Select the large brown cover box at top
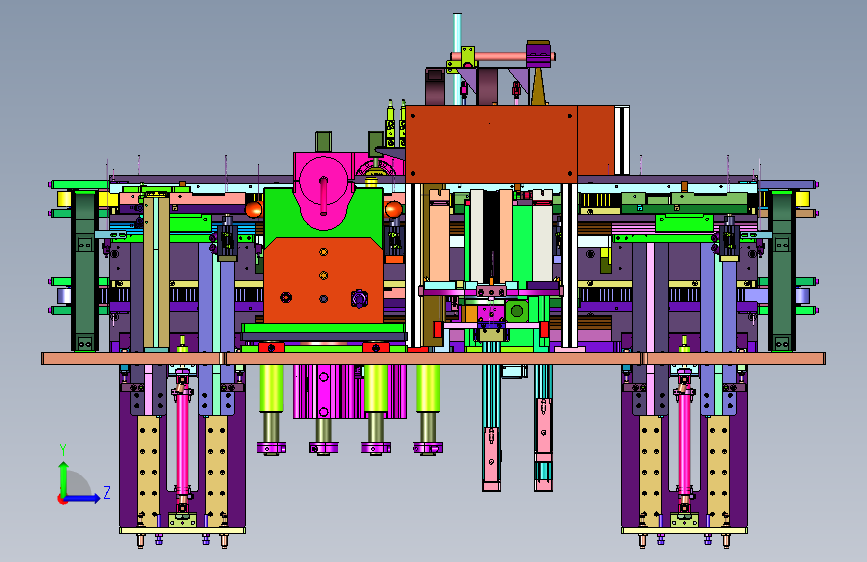This screenshot has height=562, width=867. 510,144
